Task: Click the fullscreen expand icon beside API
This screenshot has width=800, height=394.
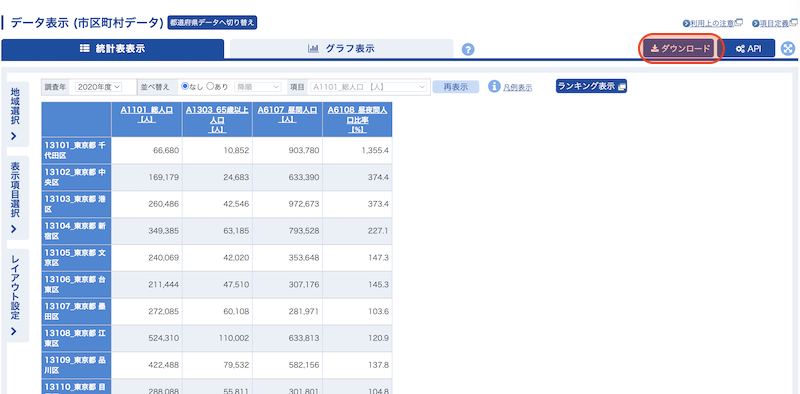Action: coord(788,48)
